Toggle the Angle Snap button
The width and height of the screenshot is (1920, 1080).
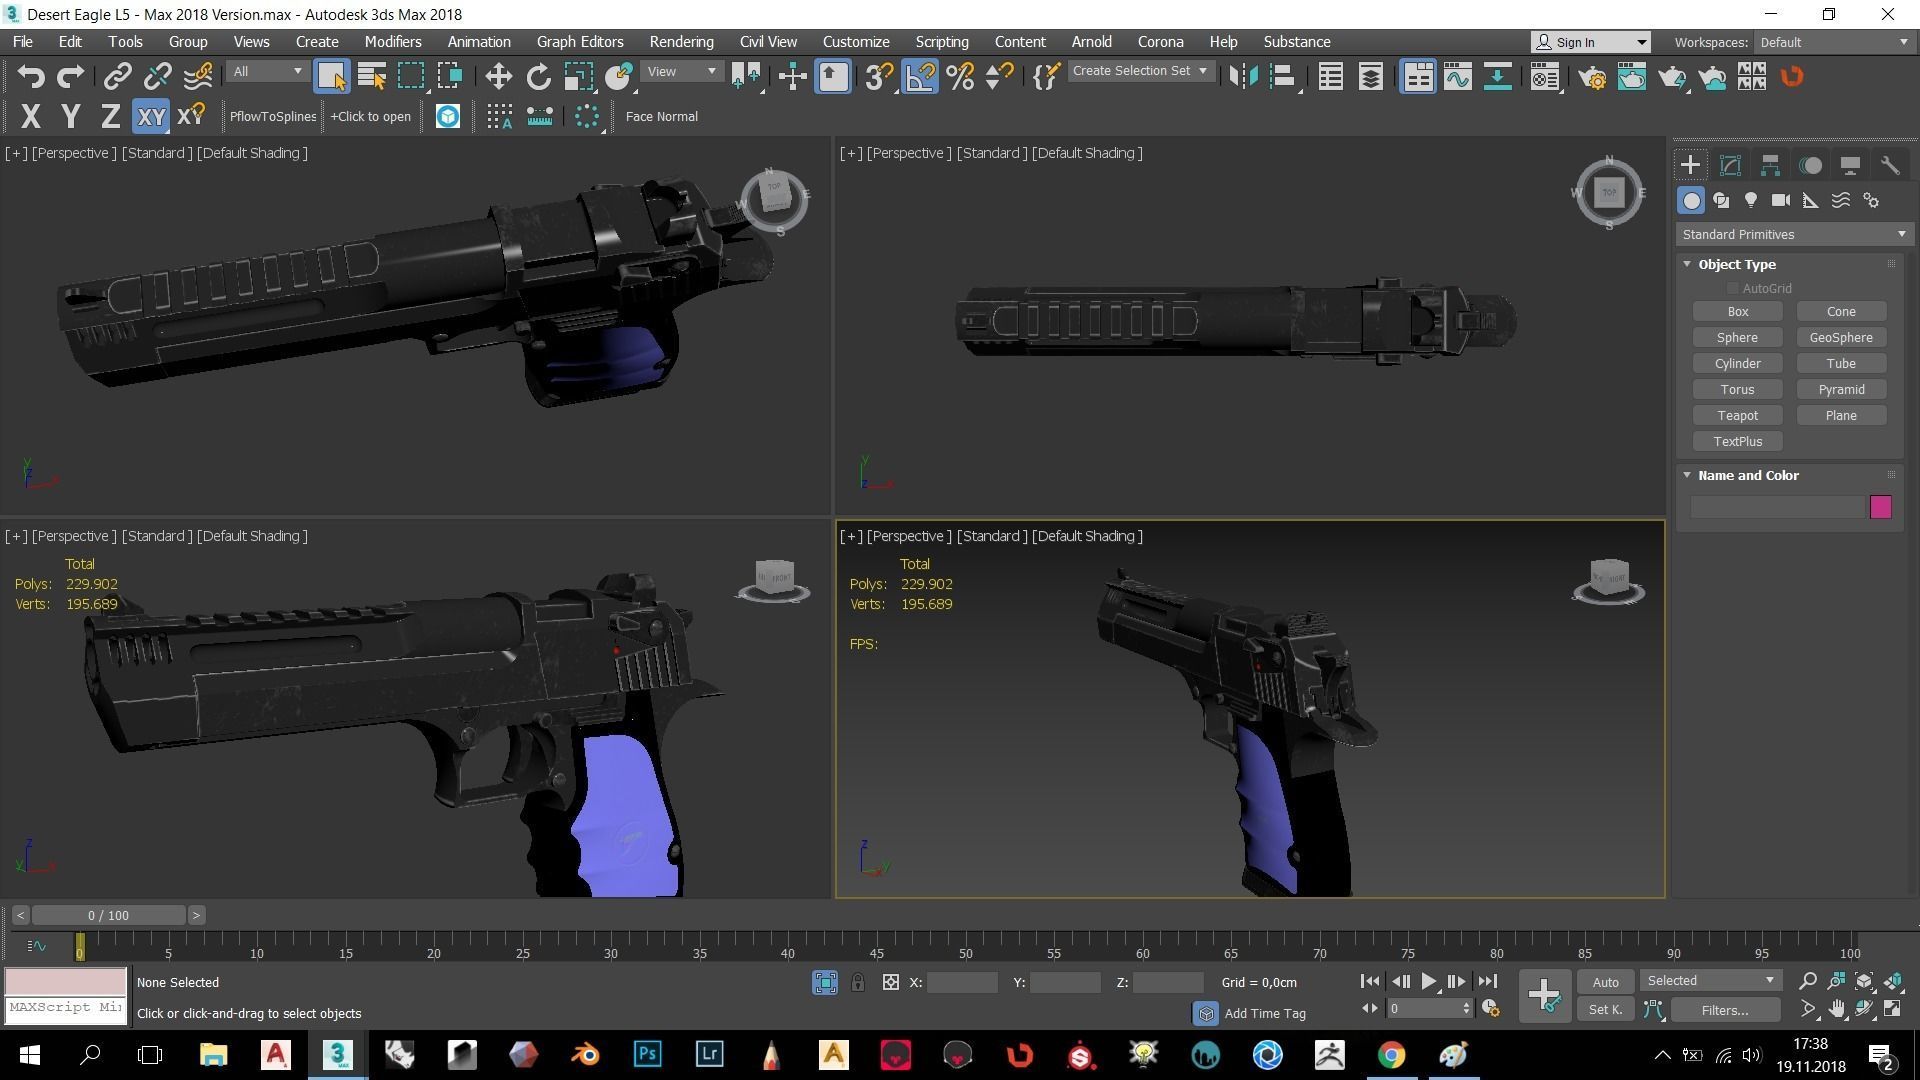tap(920, 77)
